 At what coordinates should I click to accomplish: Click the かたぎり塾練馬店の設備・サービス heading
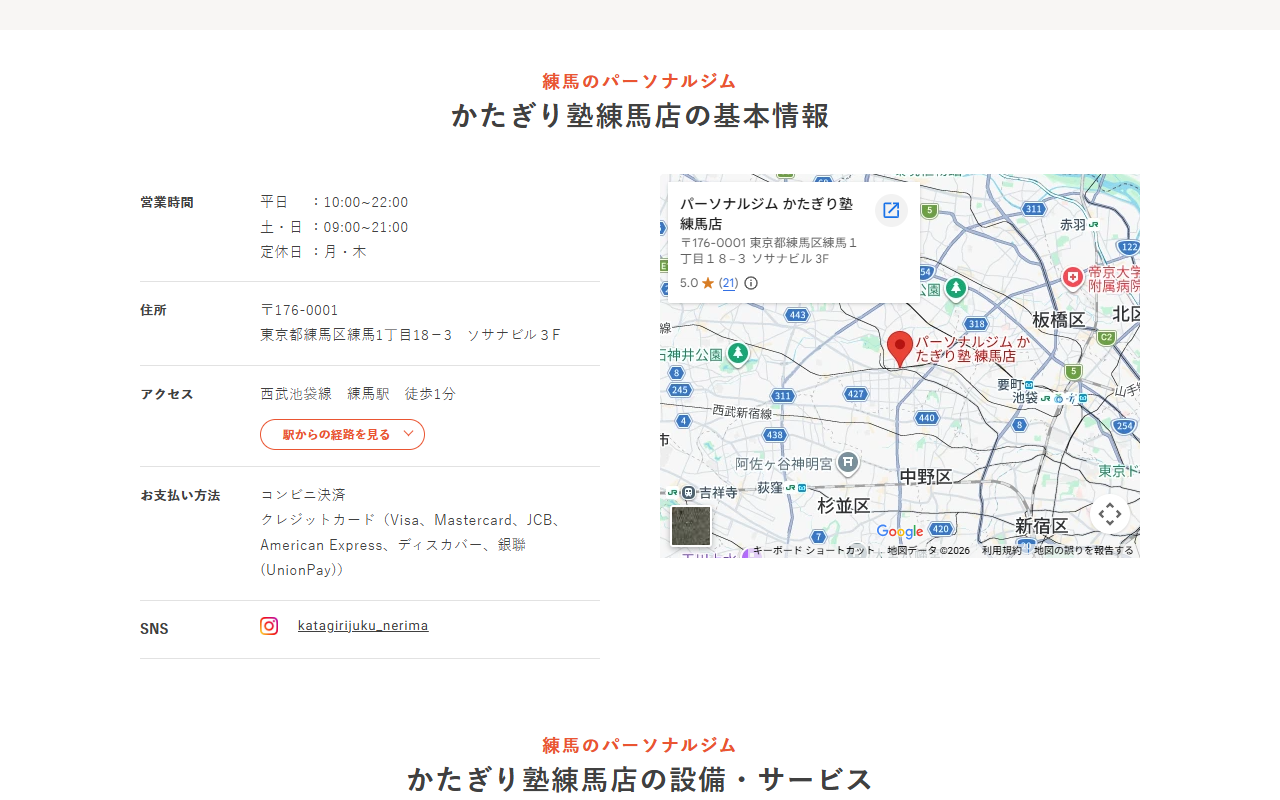[x=640, y=779]
